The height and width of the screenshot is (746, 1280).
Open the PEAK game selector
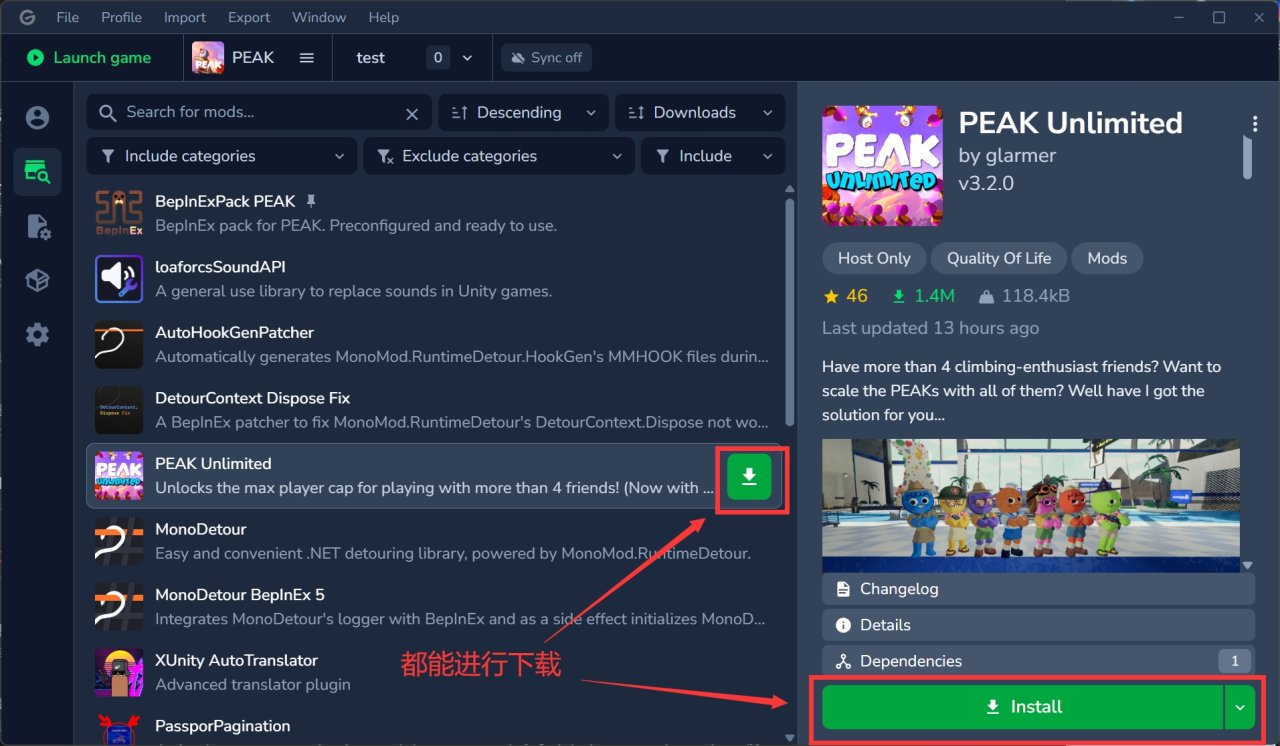click(x=254, y=58)
